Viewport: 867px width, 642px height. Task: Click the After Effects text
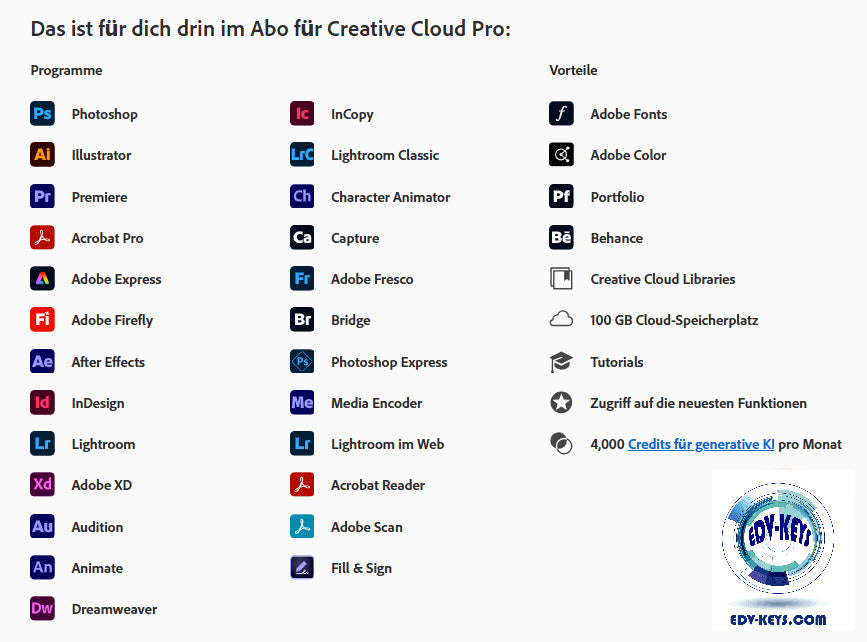pos(108,362)
